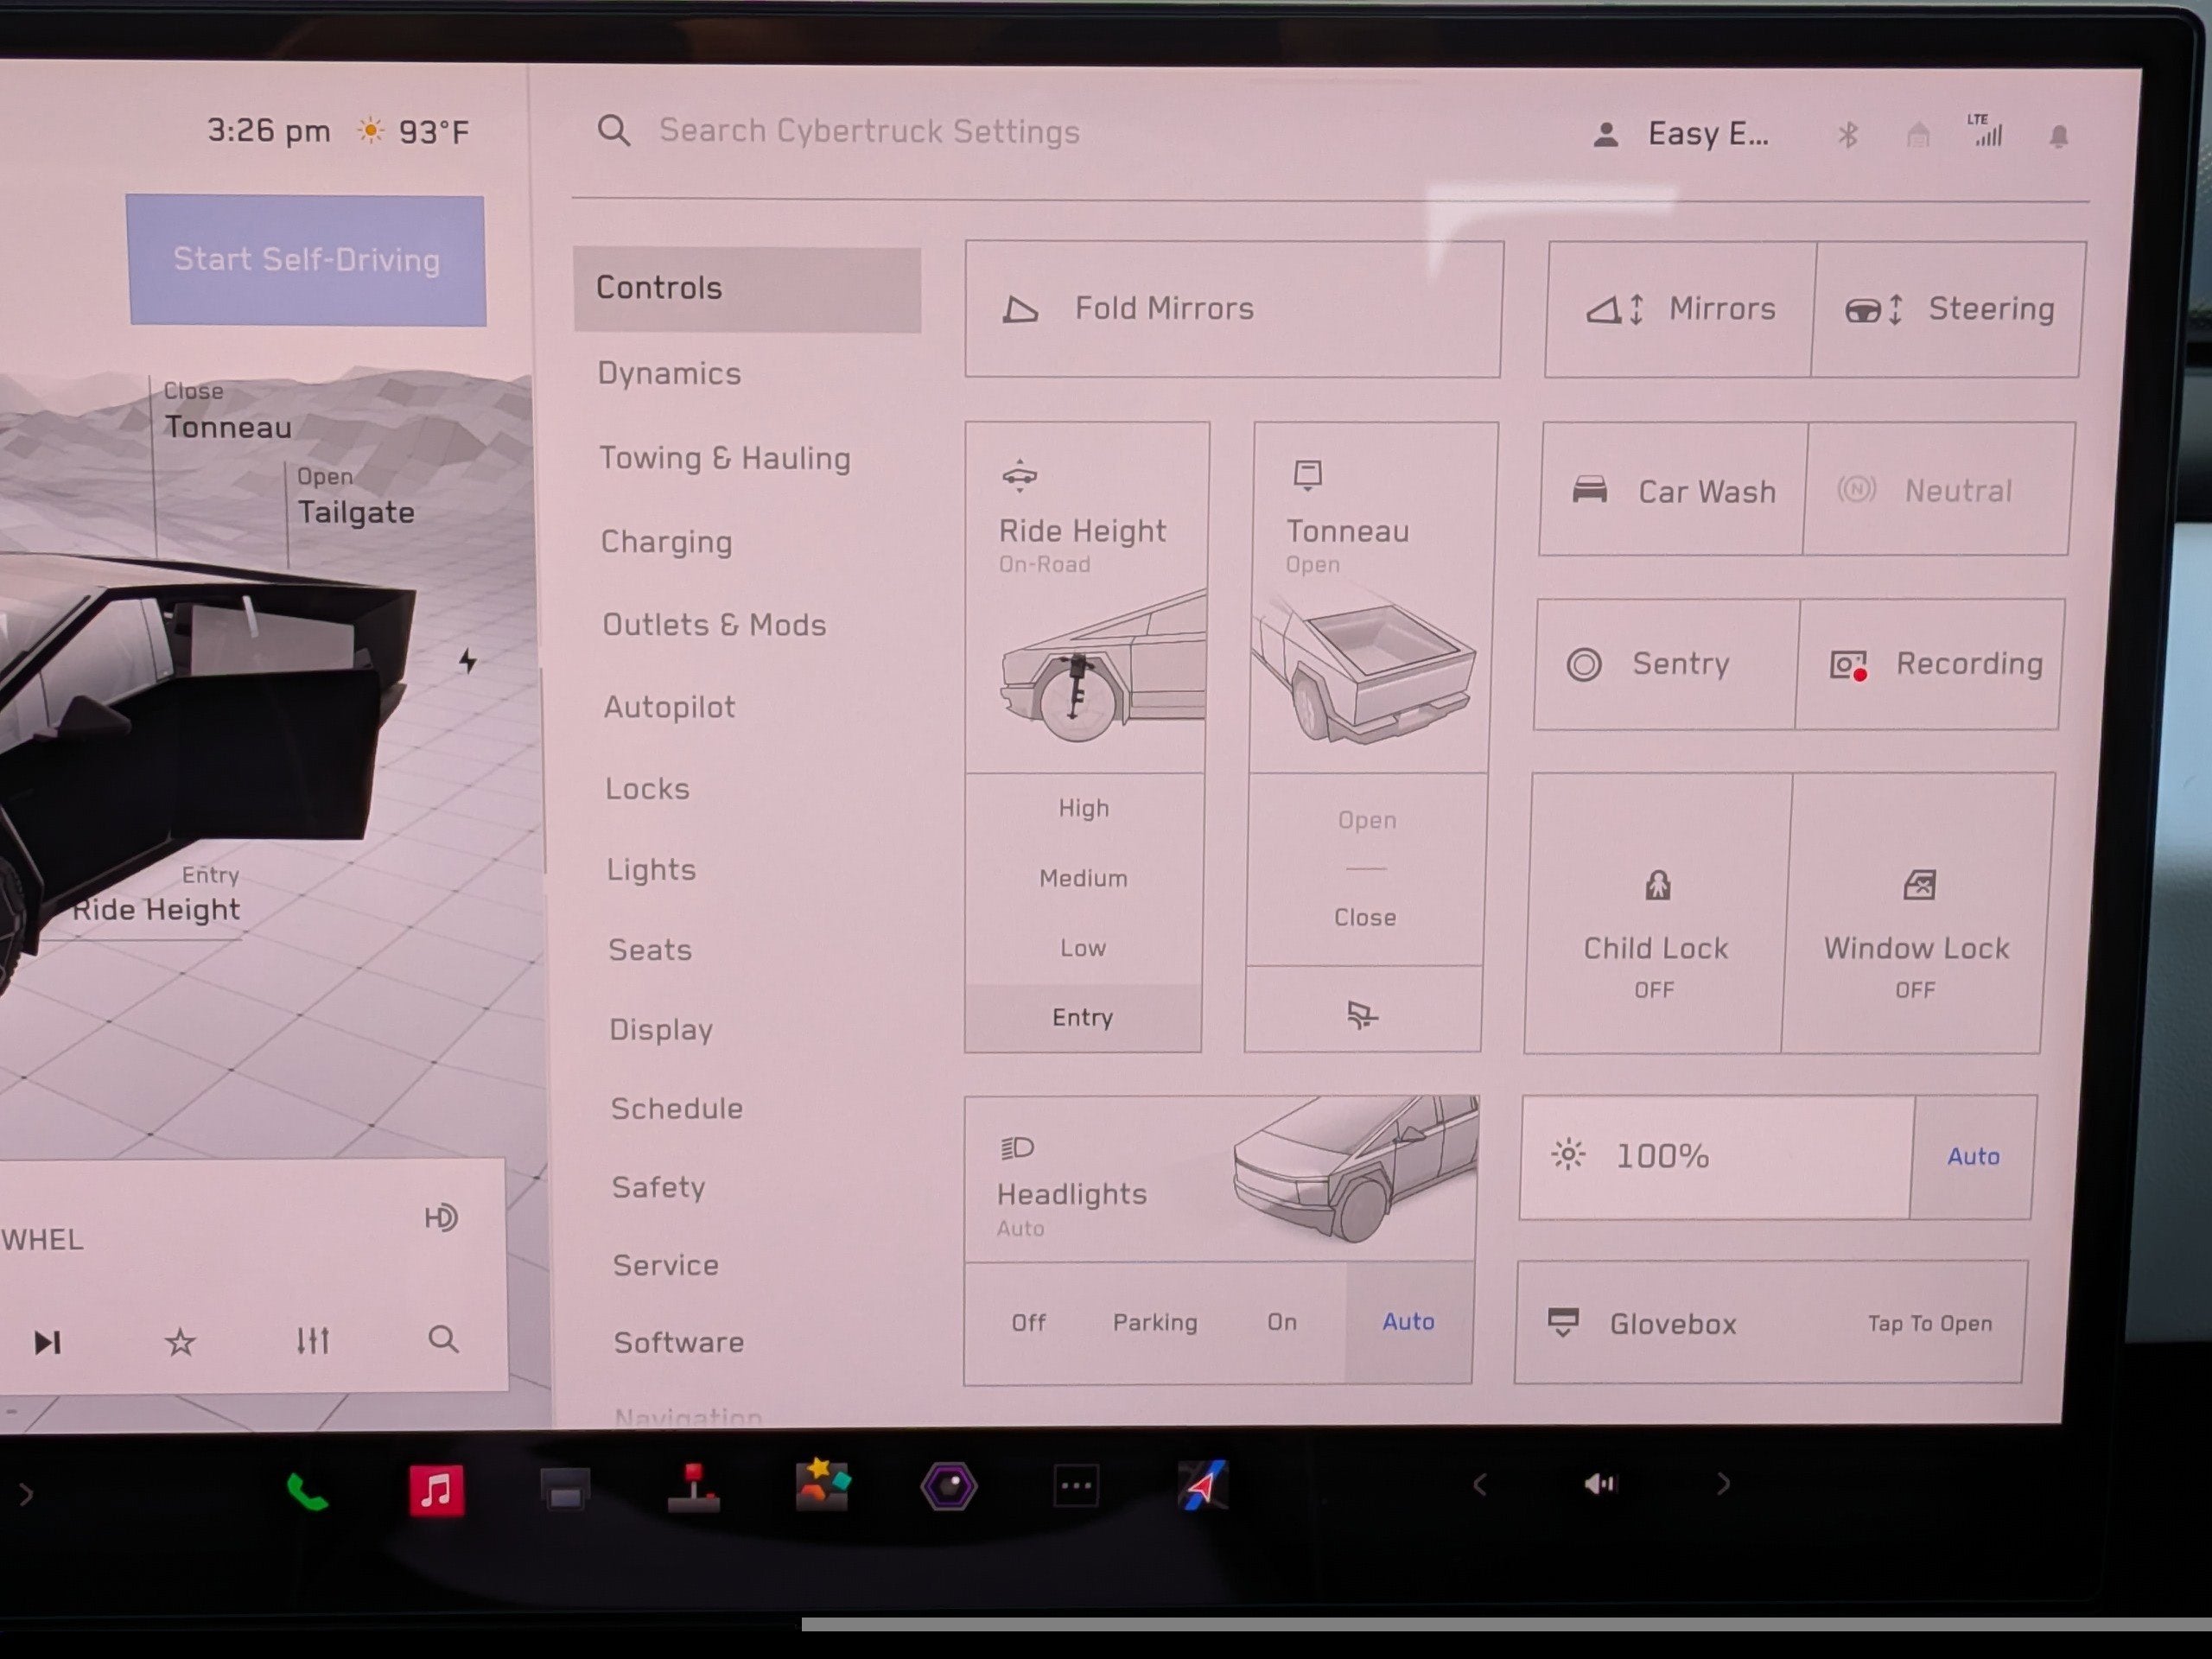Screen dimensions: 2212x1659
Task: Set headlights to Parking
Action: 1155,1322
